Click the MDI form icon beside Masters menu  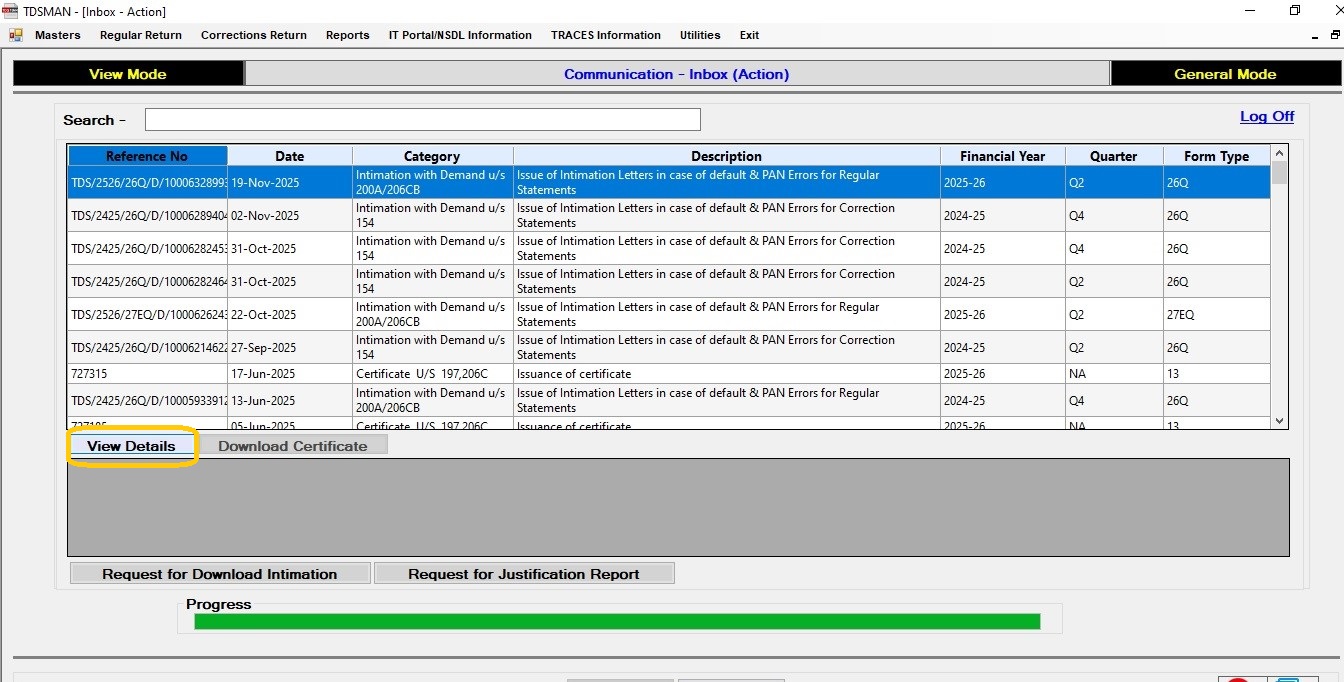[16, 35]
